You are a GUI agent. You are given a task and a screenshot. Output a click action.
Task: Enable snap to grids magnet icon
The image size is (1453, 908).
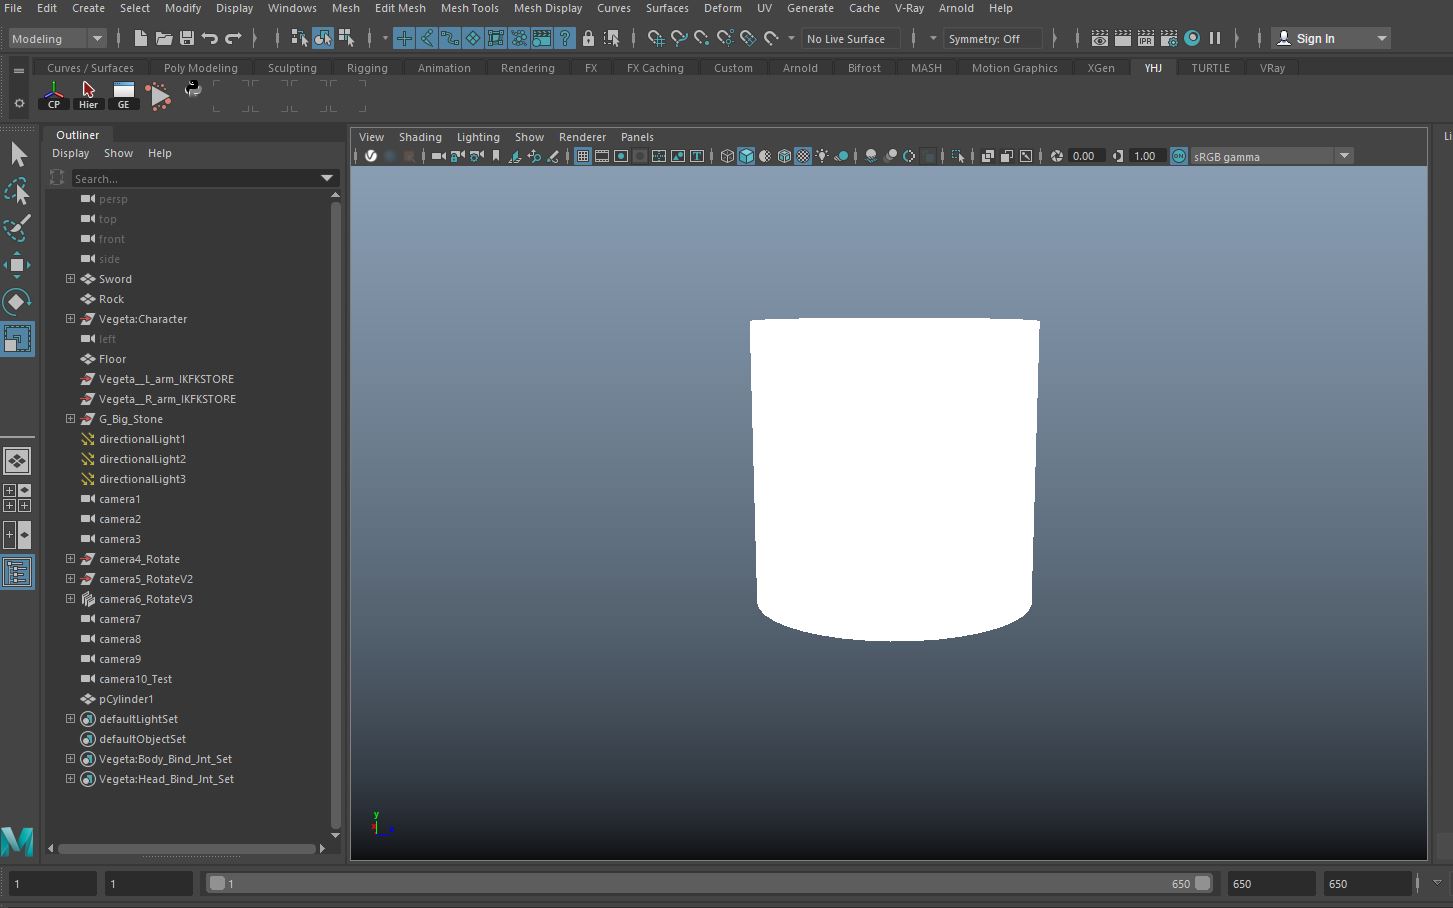click(404, 38)
